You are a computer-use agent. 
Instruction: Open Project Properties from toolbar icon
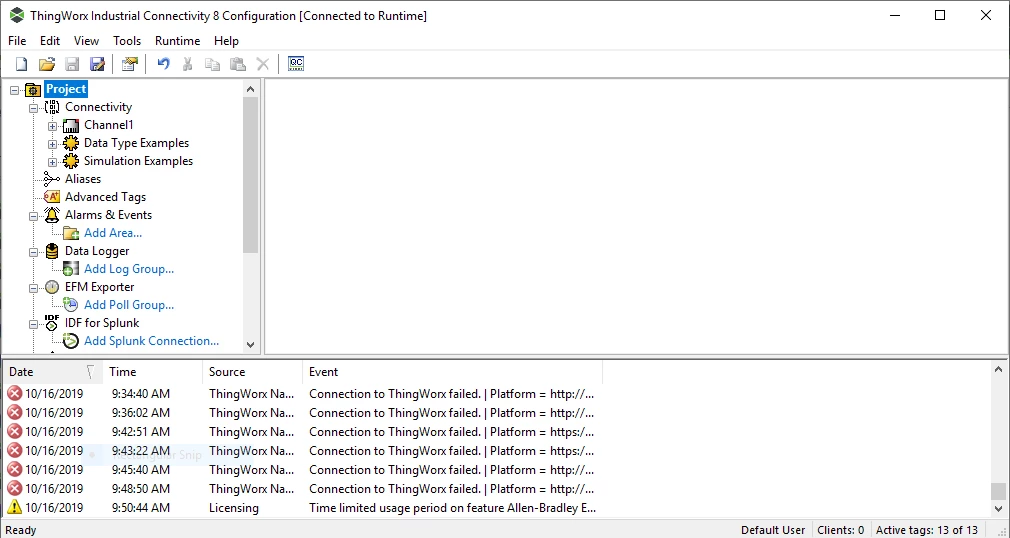coord(129,64)
